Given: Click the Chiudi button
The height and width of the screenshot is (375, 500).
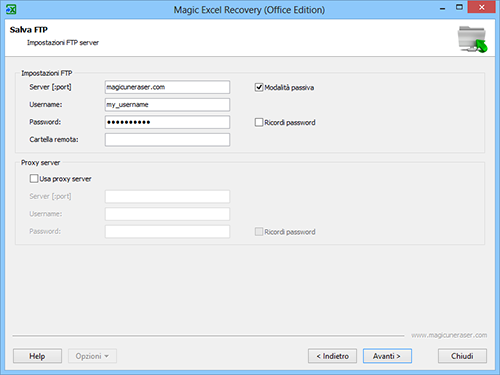Looking at the screenshot, I should coord(462,356).
